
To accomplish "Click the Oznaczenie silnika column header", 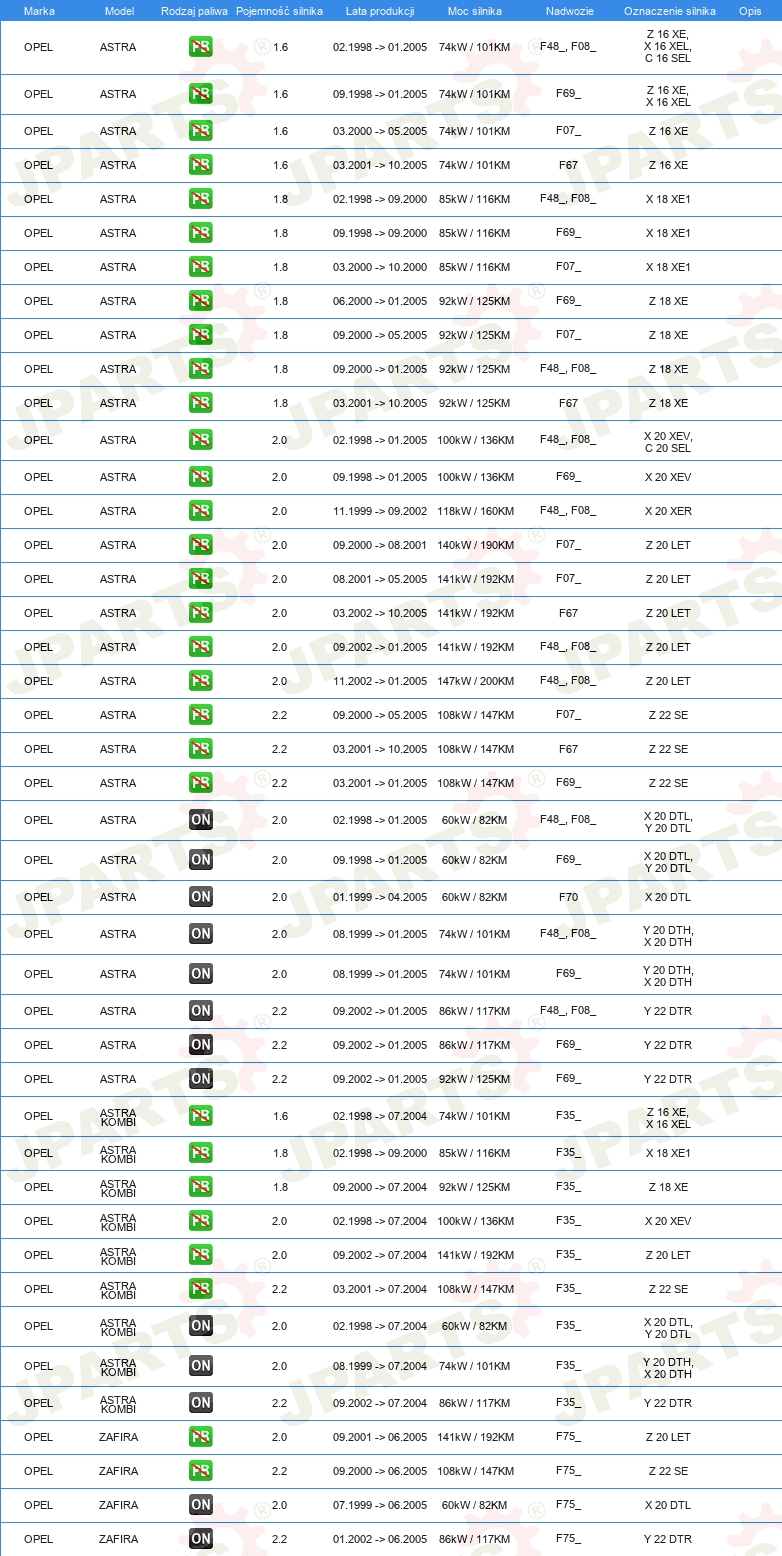I will click(669, 10).
